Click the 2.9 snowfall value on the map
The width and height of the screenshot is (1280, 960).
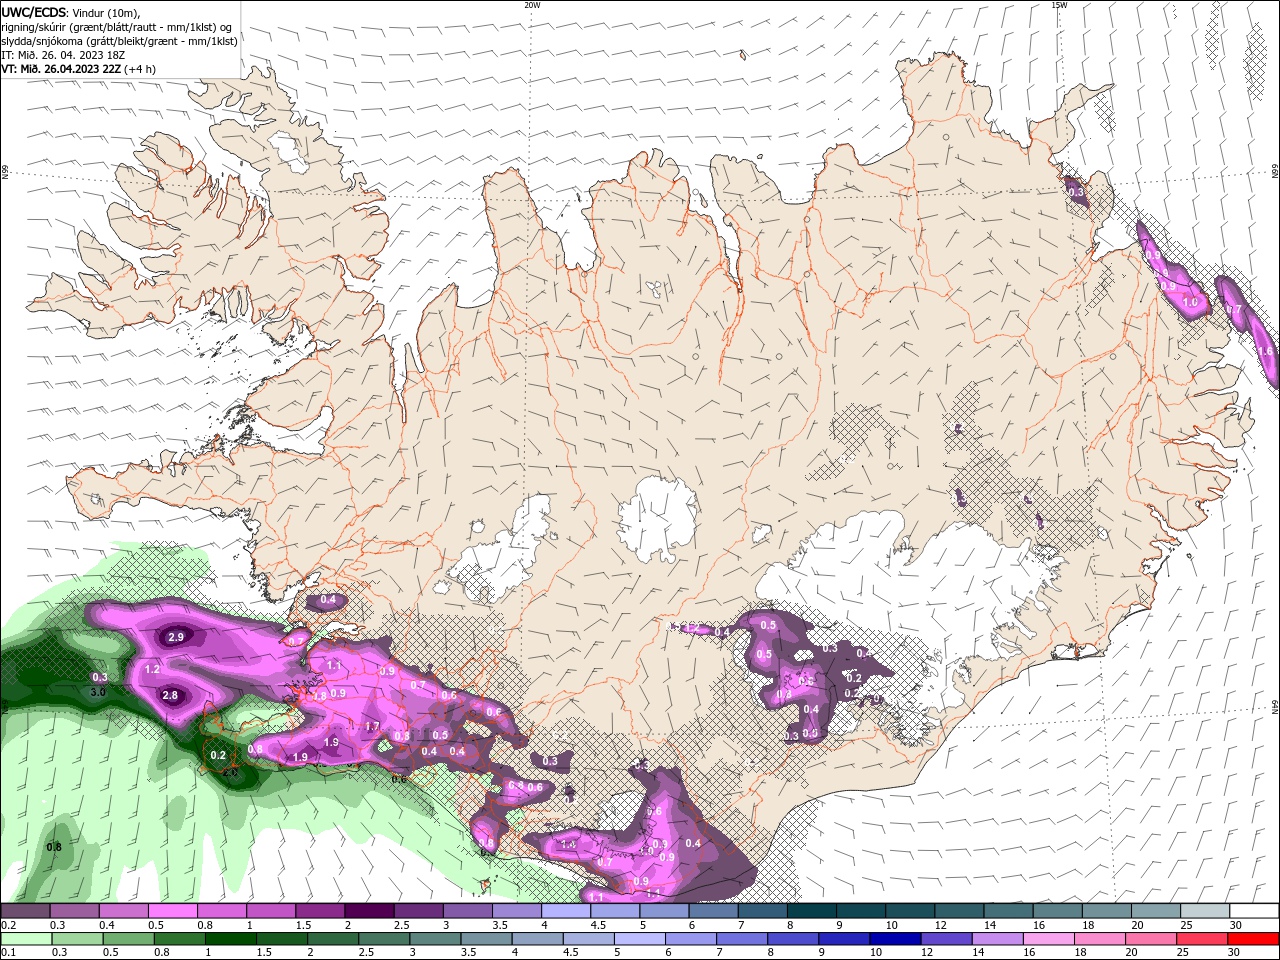click(x=176, y=637)
